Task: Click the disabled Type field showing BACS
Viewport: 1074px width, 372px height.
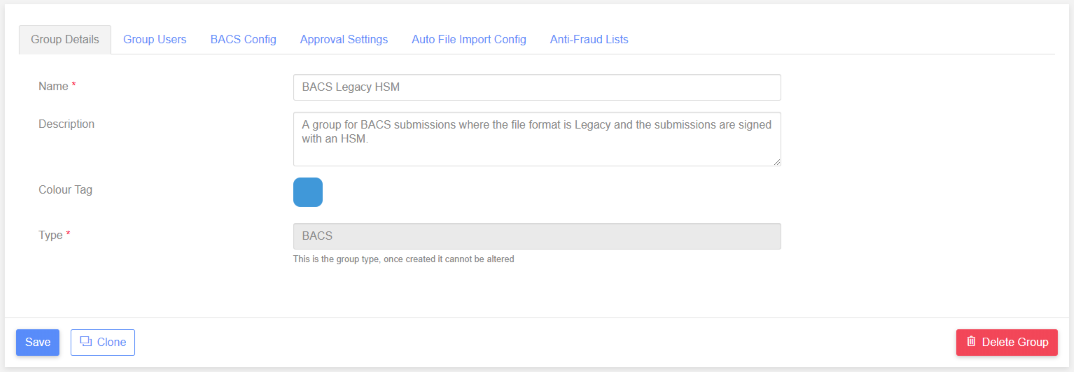Action: (x=537, y=236)
